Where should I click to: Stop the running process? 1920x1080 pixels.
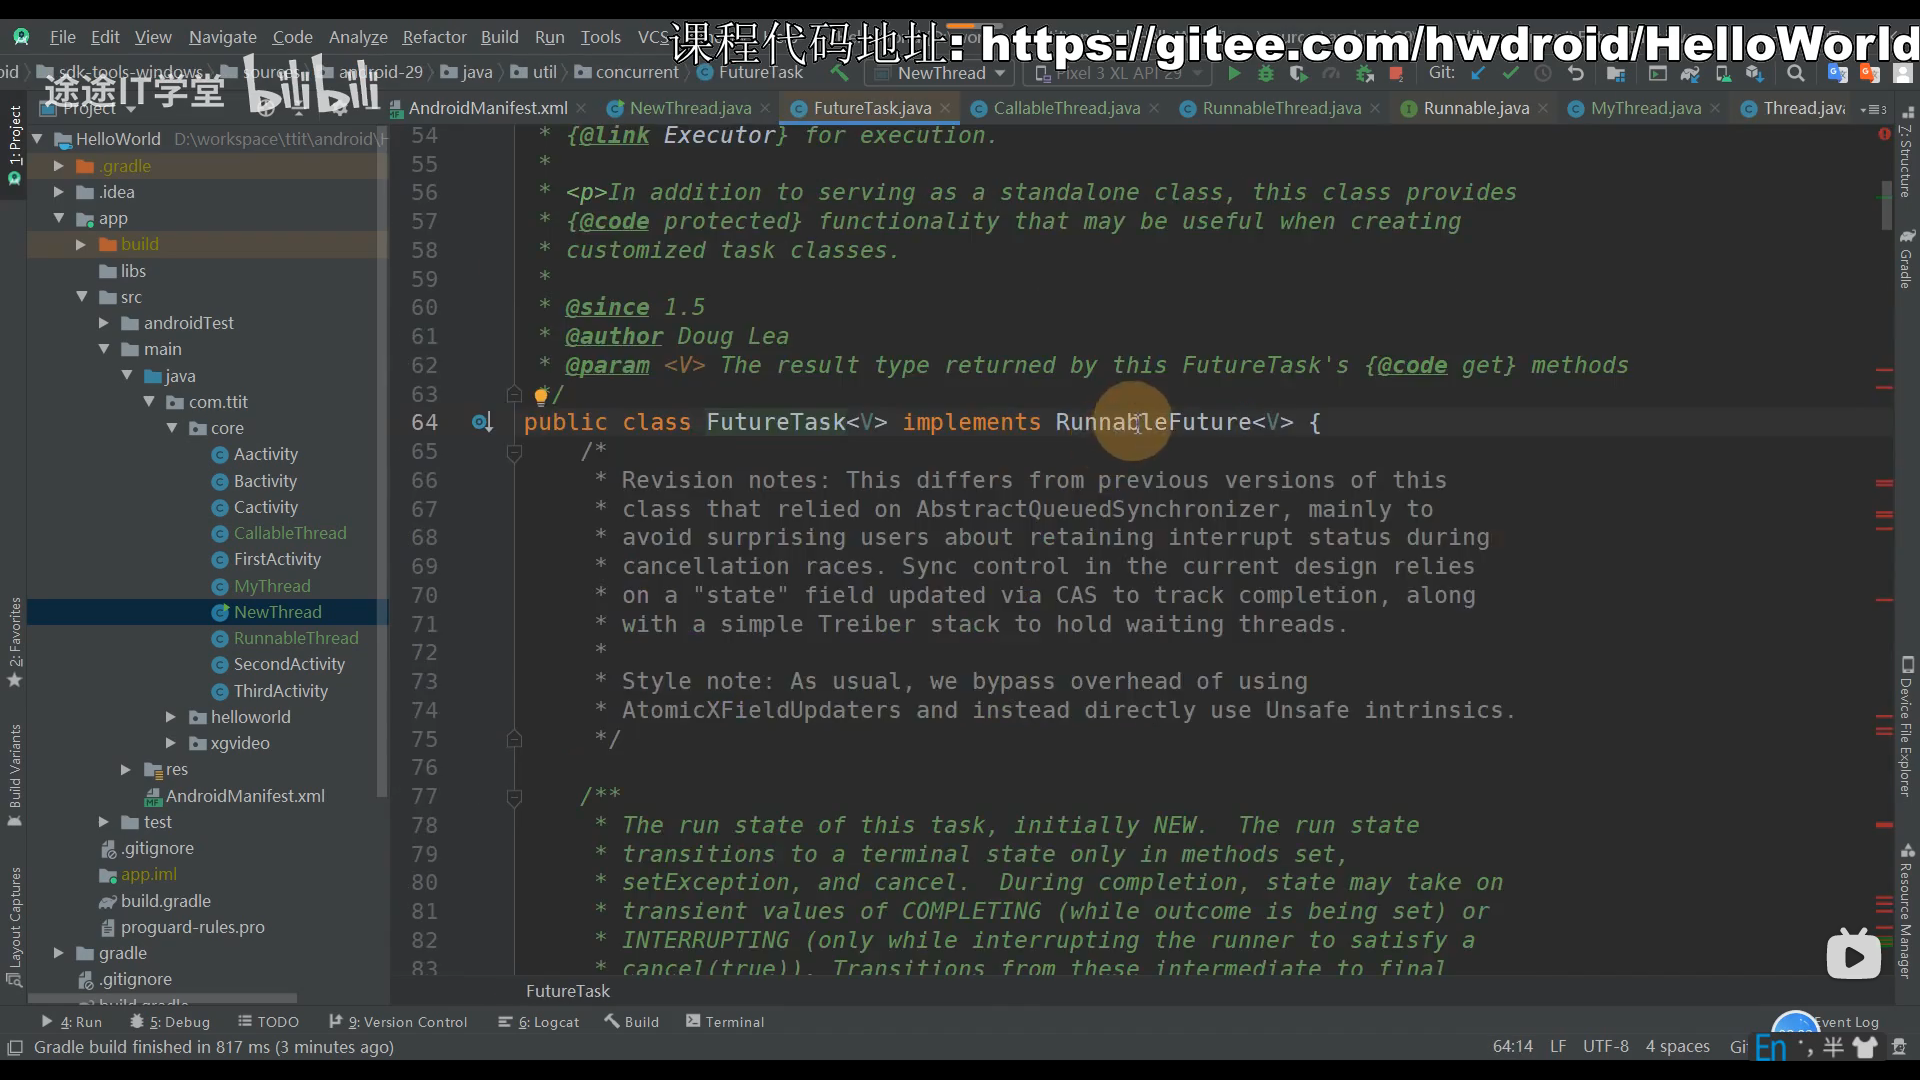point(1396,73)
